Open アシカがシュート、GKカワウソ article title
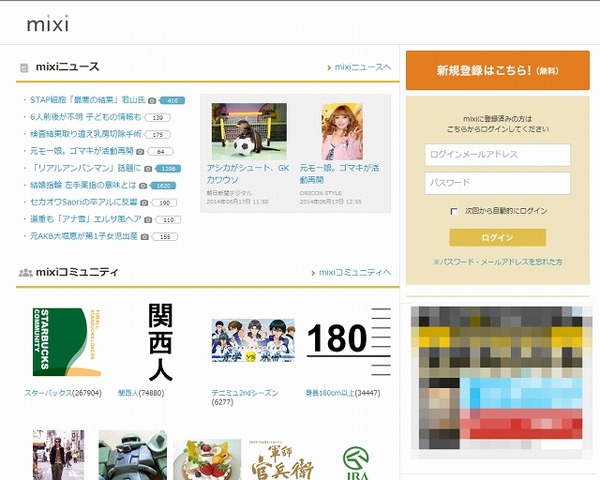Screen dimensions: 600x480 tap(248, 174)
